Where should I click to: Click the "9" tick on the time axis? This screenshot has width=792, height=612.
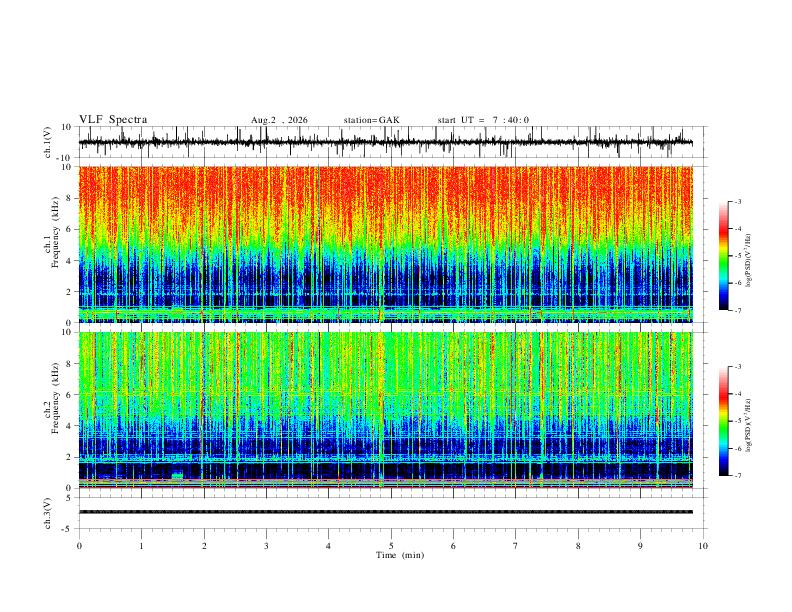tap(640, 546)
